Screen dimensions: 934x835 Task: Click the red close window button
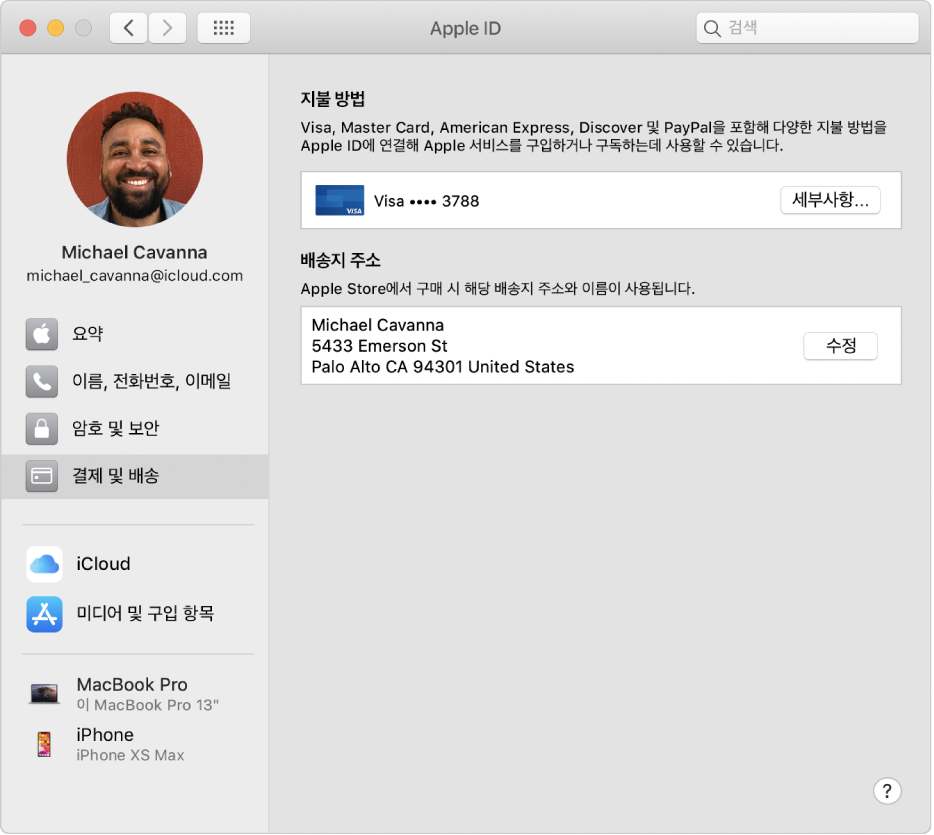click(28, 28)
